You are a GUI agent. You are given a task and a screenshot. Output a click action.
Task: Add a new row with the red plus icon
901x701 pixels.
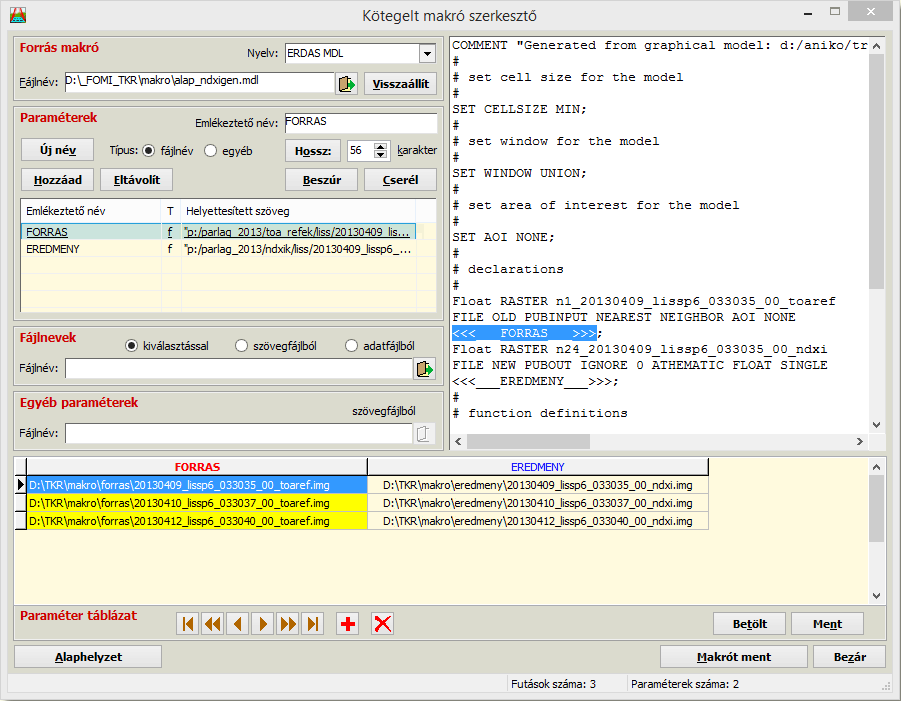click(348, 624)
